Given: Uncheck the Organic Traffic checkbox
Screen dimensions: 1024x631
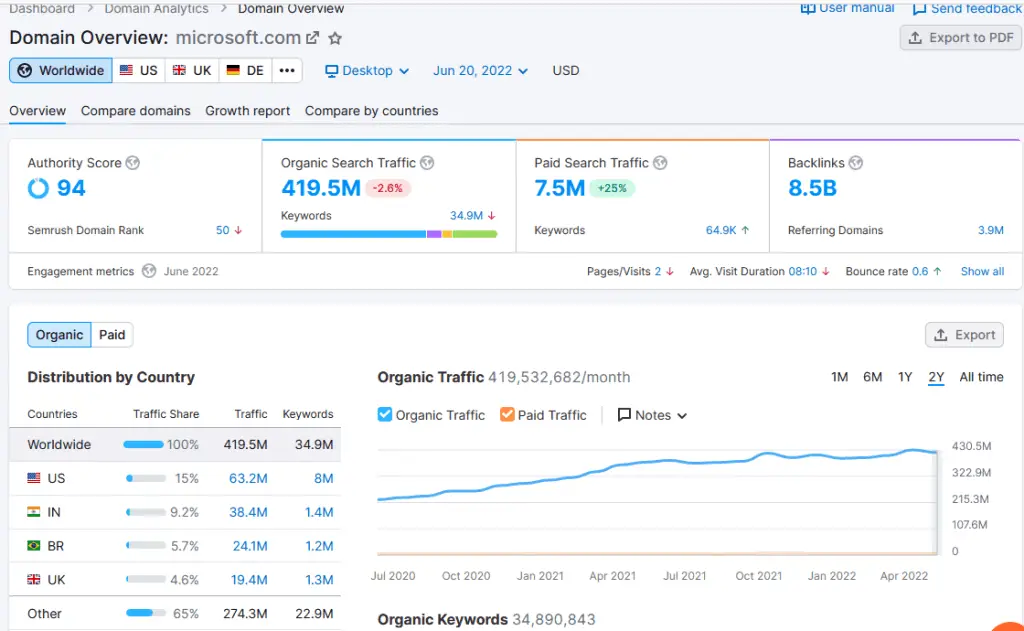Looking at the screenshot, I should 385,415.
